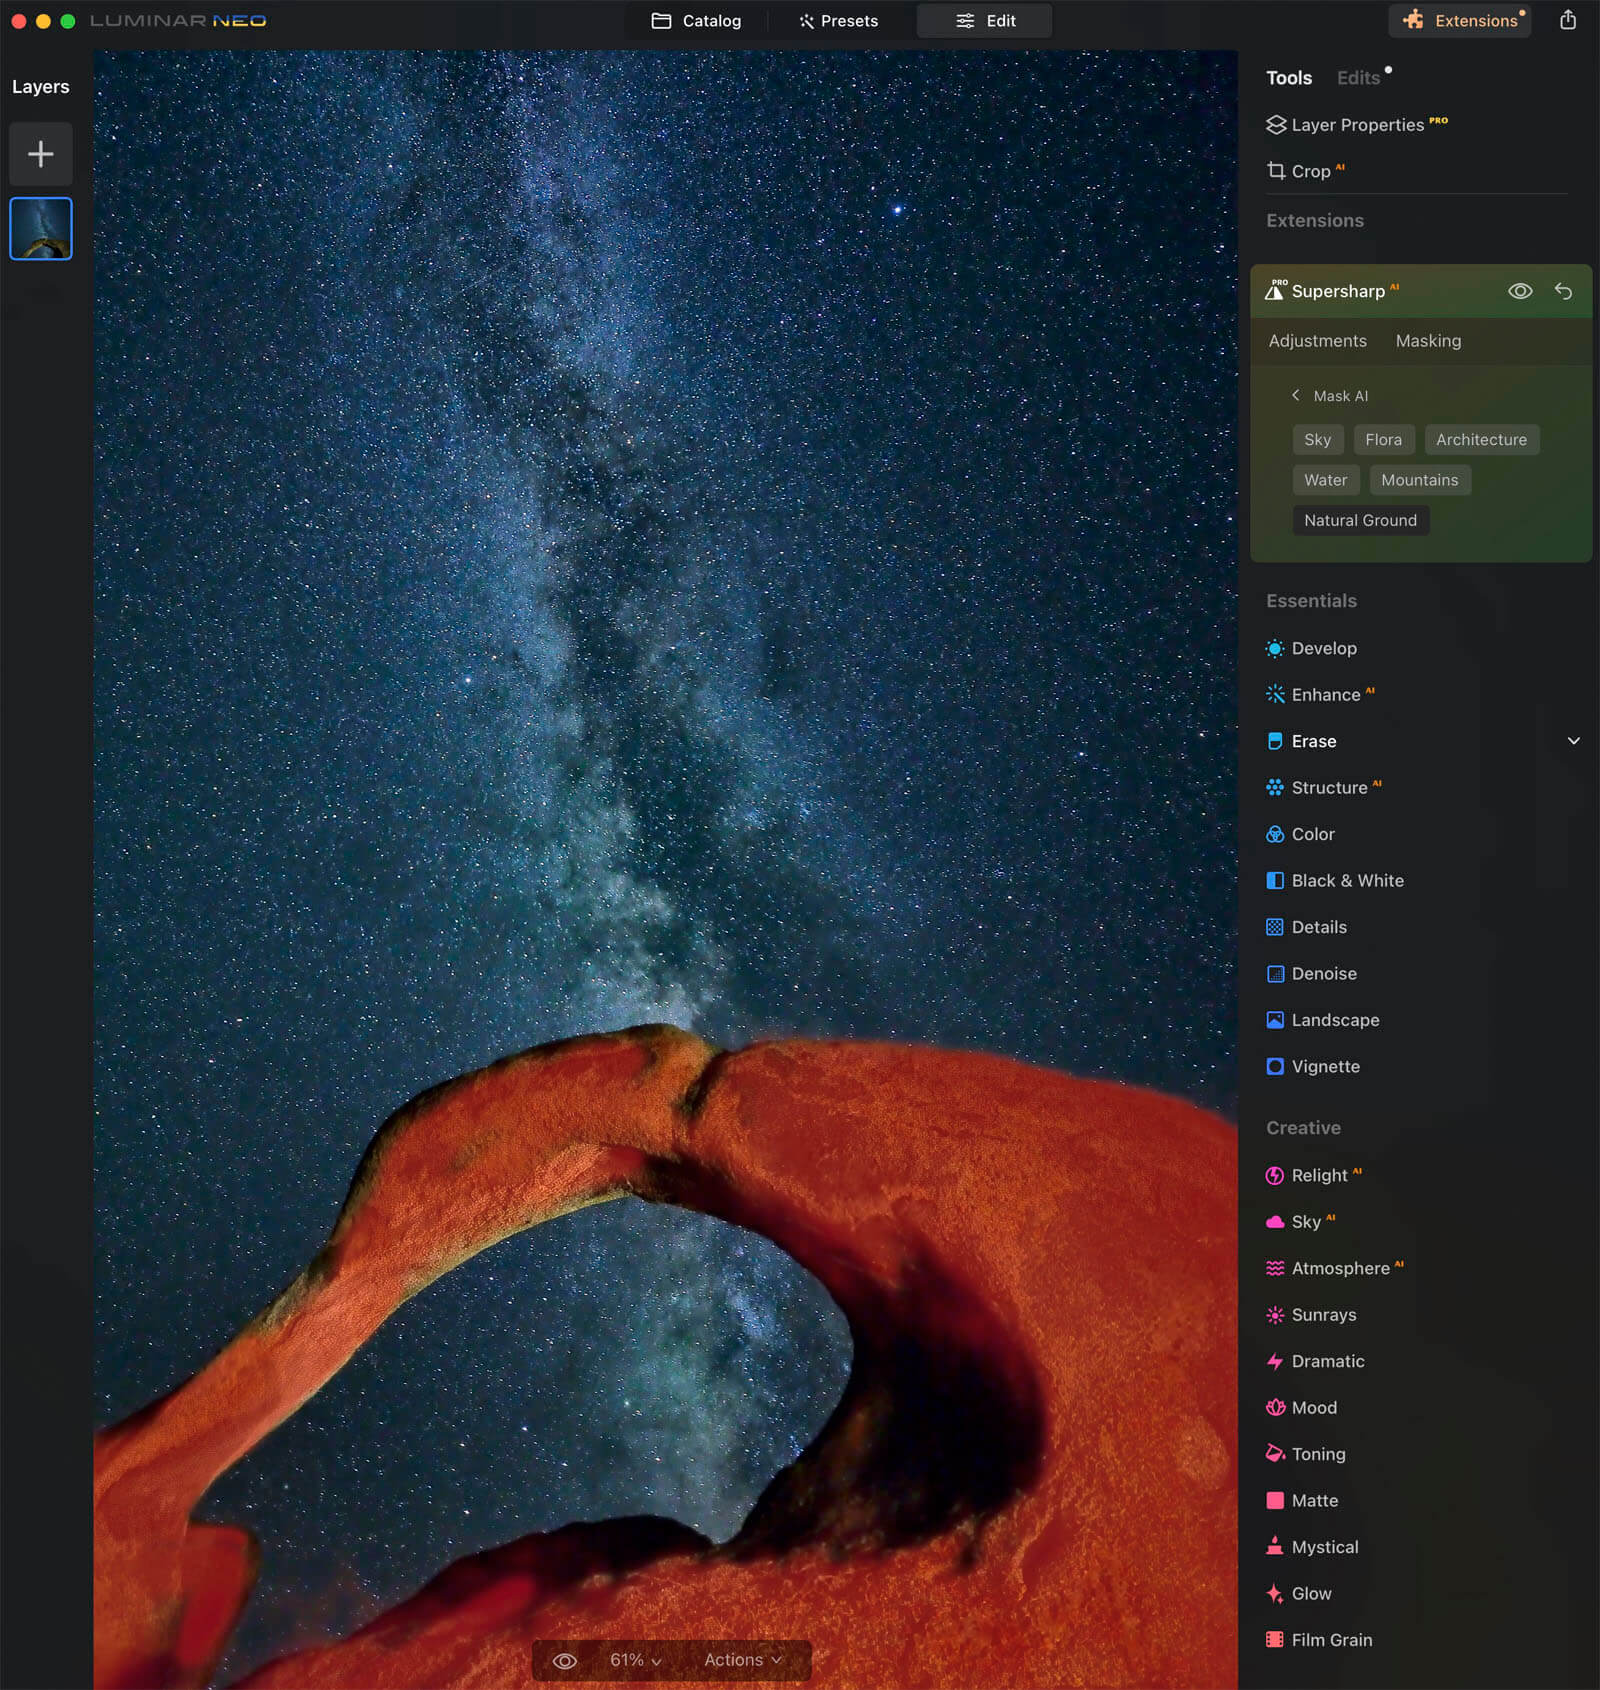Open Layer Properties panel
Screen dimensions: 1600x1690
pyautogui.click(x=1356, y=125)
